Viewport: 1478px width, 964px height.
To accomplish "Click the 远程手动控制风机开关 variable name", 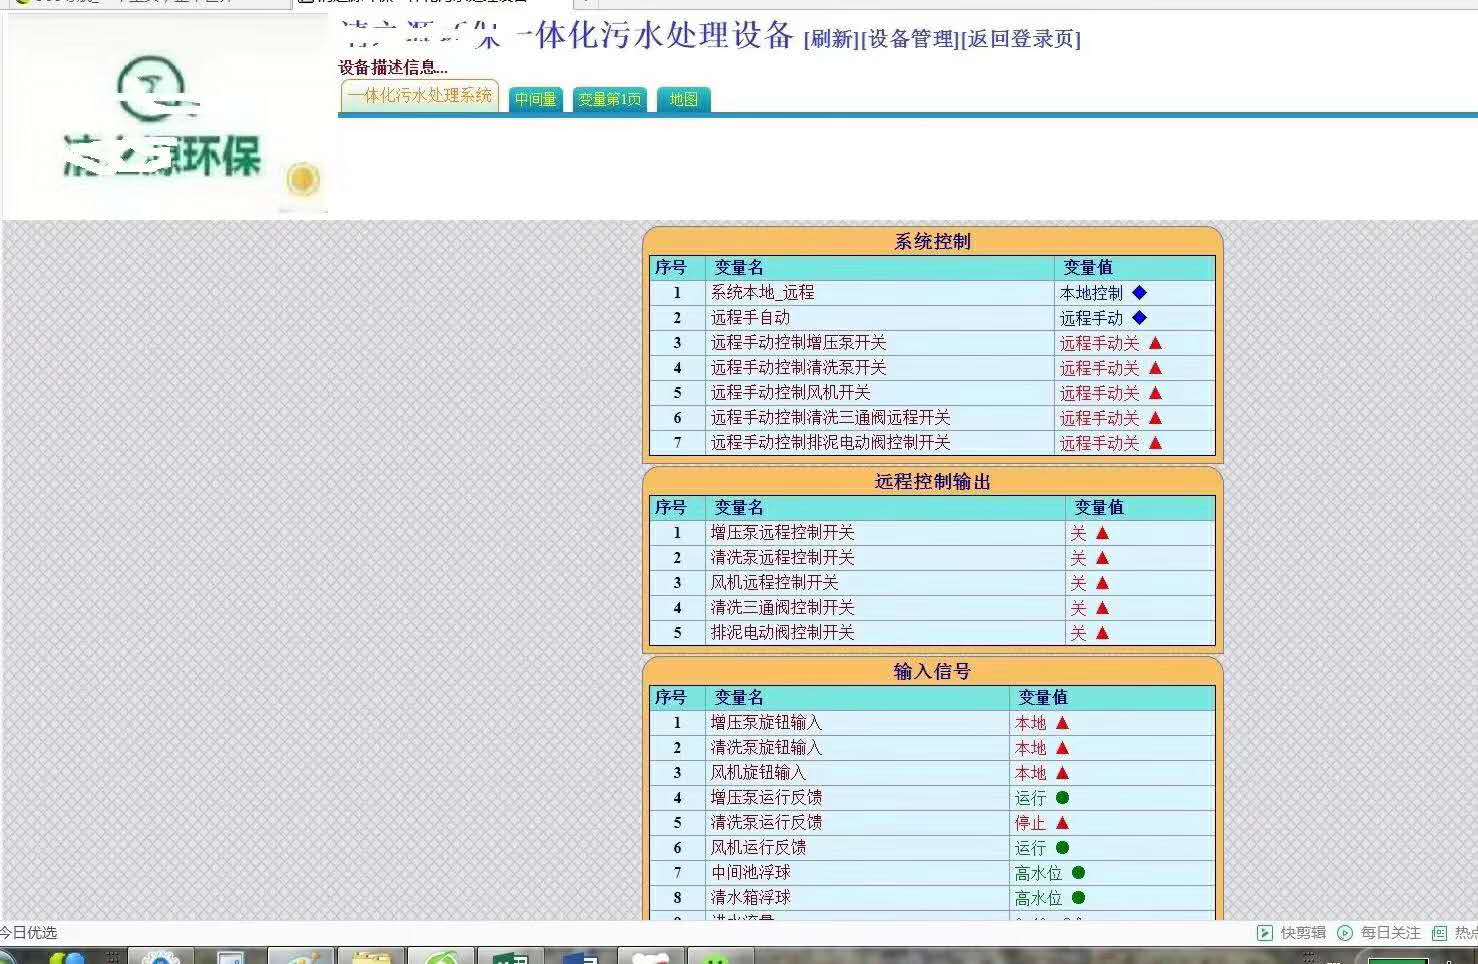I will point(791,393).
